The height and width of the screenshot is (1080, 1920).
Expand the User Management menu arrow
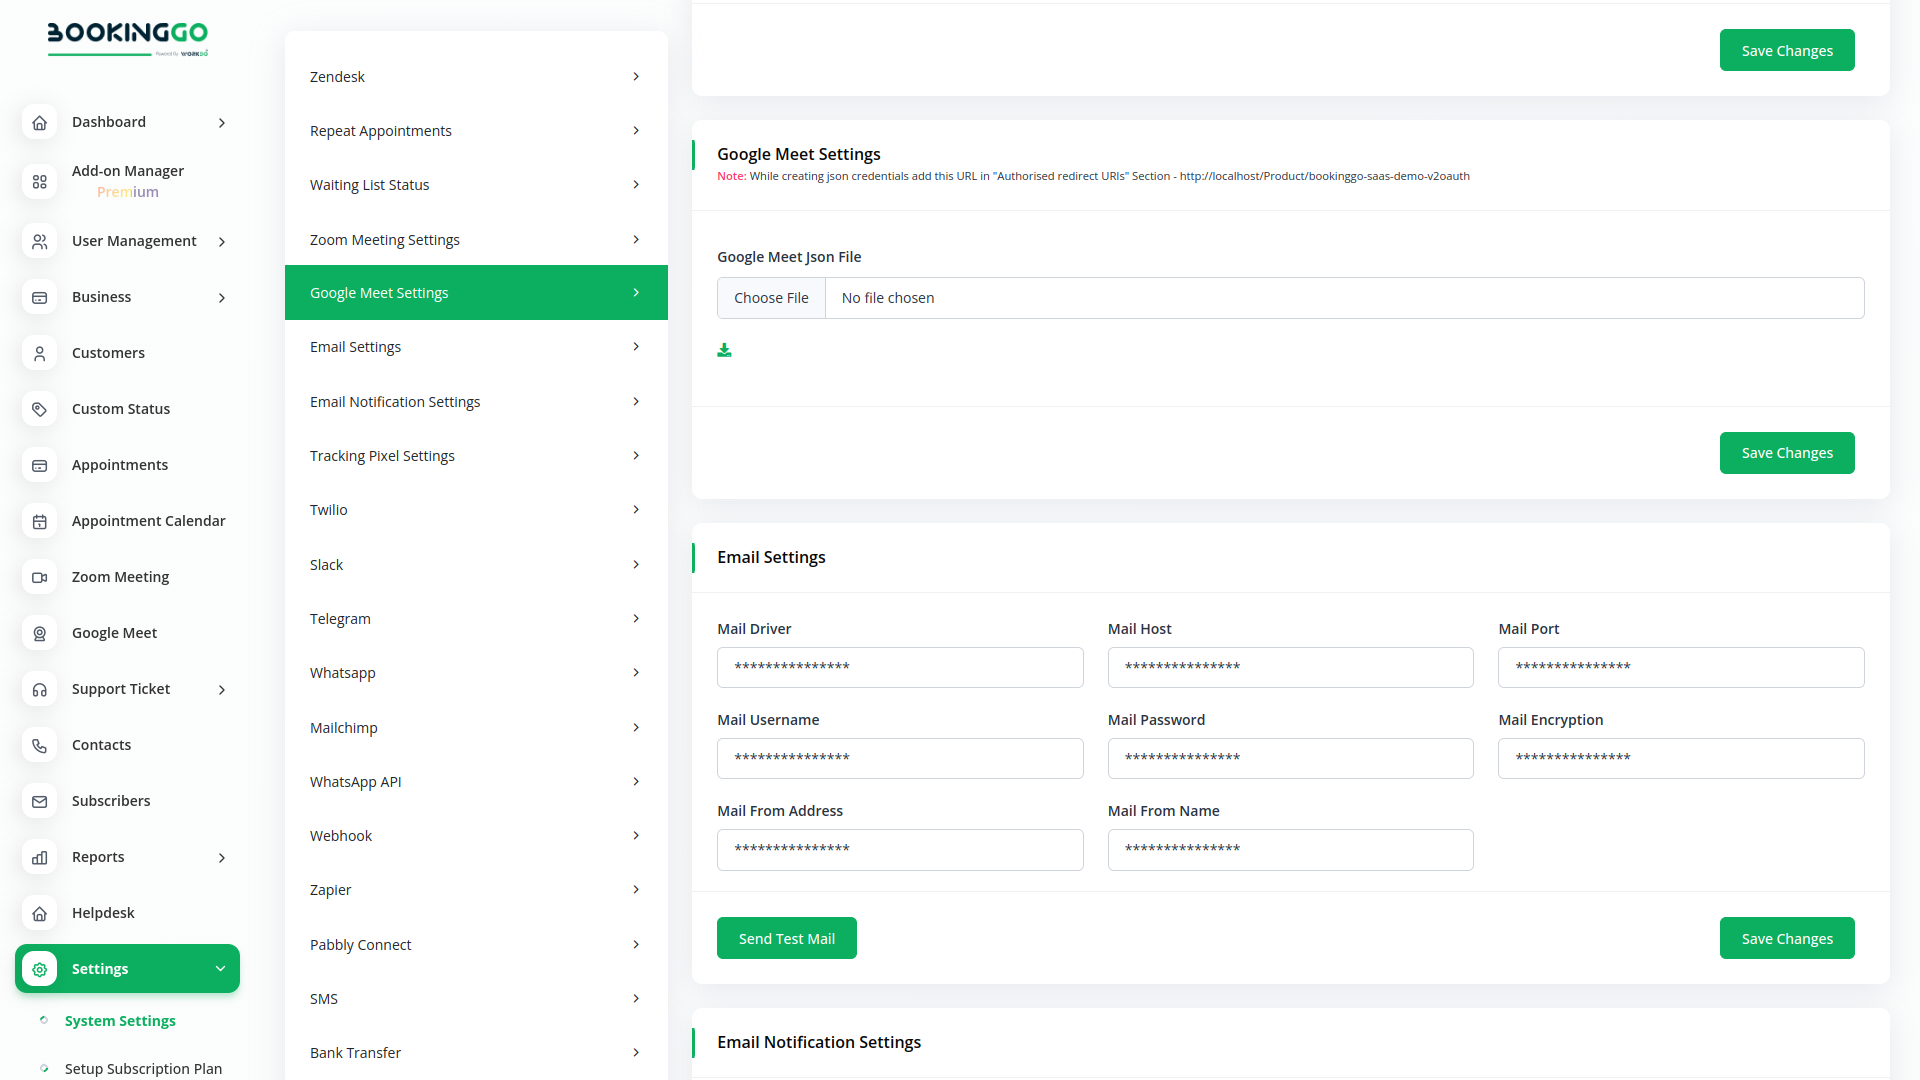click(x=222, y=241)
